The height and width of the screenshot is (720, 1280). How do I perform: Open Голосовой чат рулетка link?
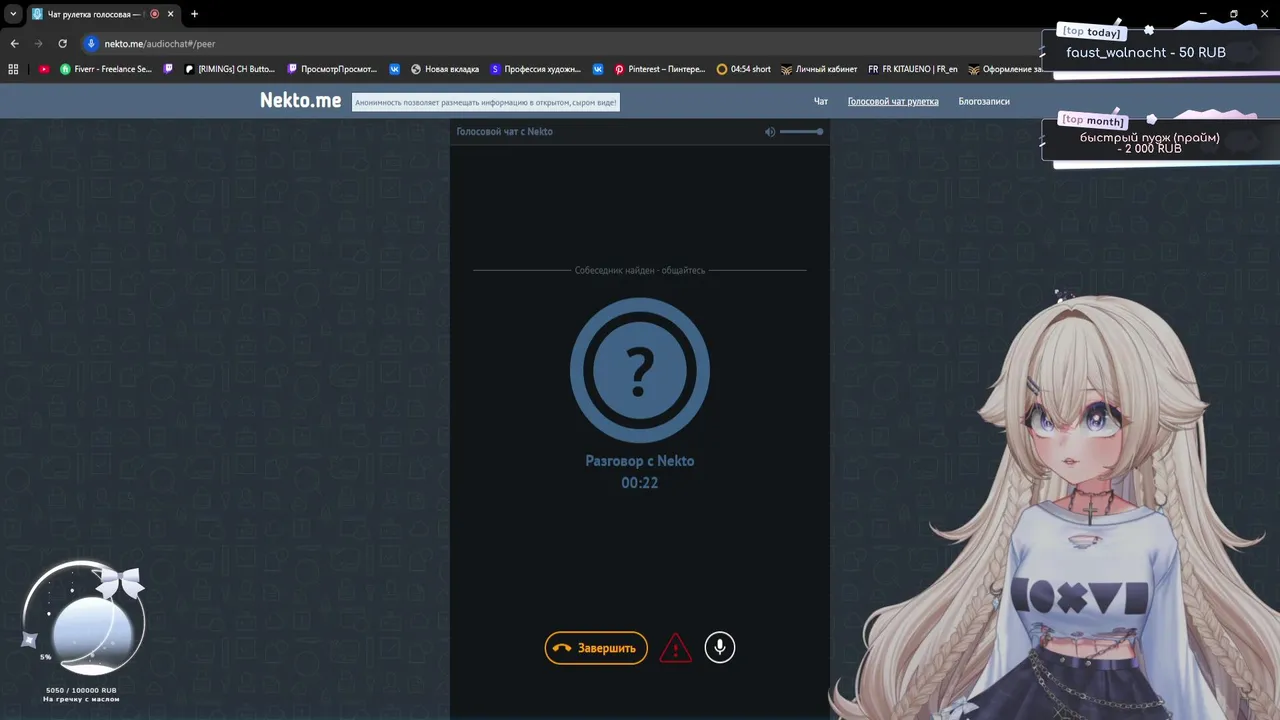coord(893,101)
